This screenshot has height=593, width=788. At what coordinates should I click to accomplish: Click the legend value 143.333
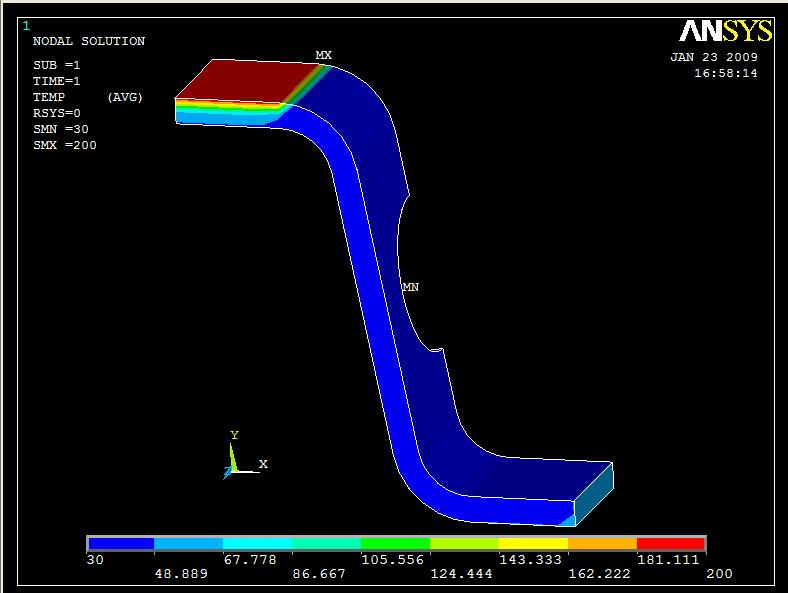point(530,559)
